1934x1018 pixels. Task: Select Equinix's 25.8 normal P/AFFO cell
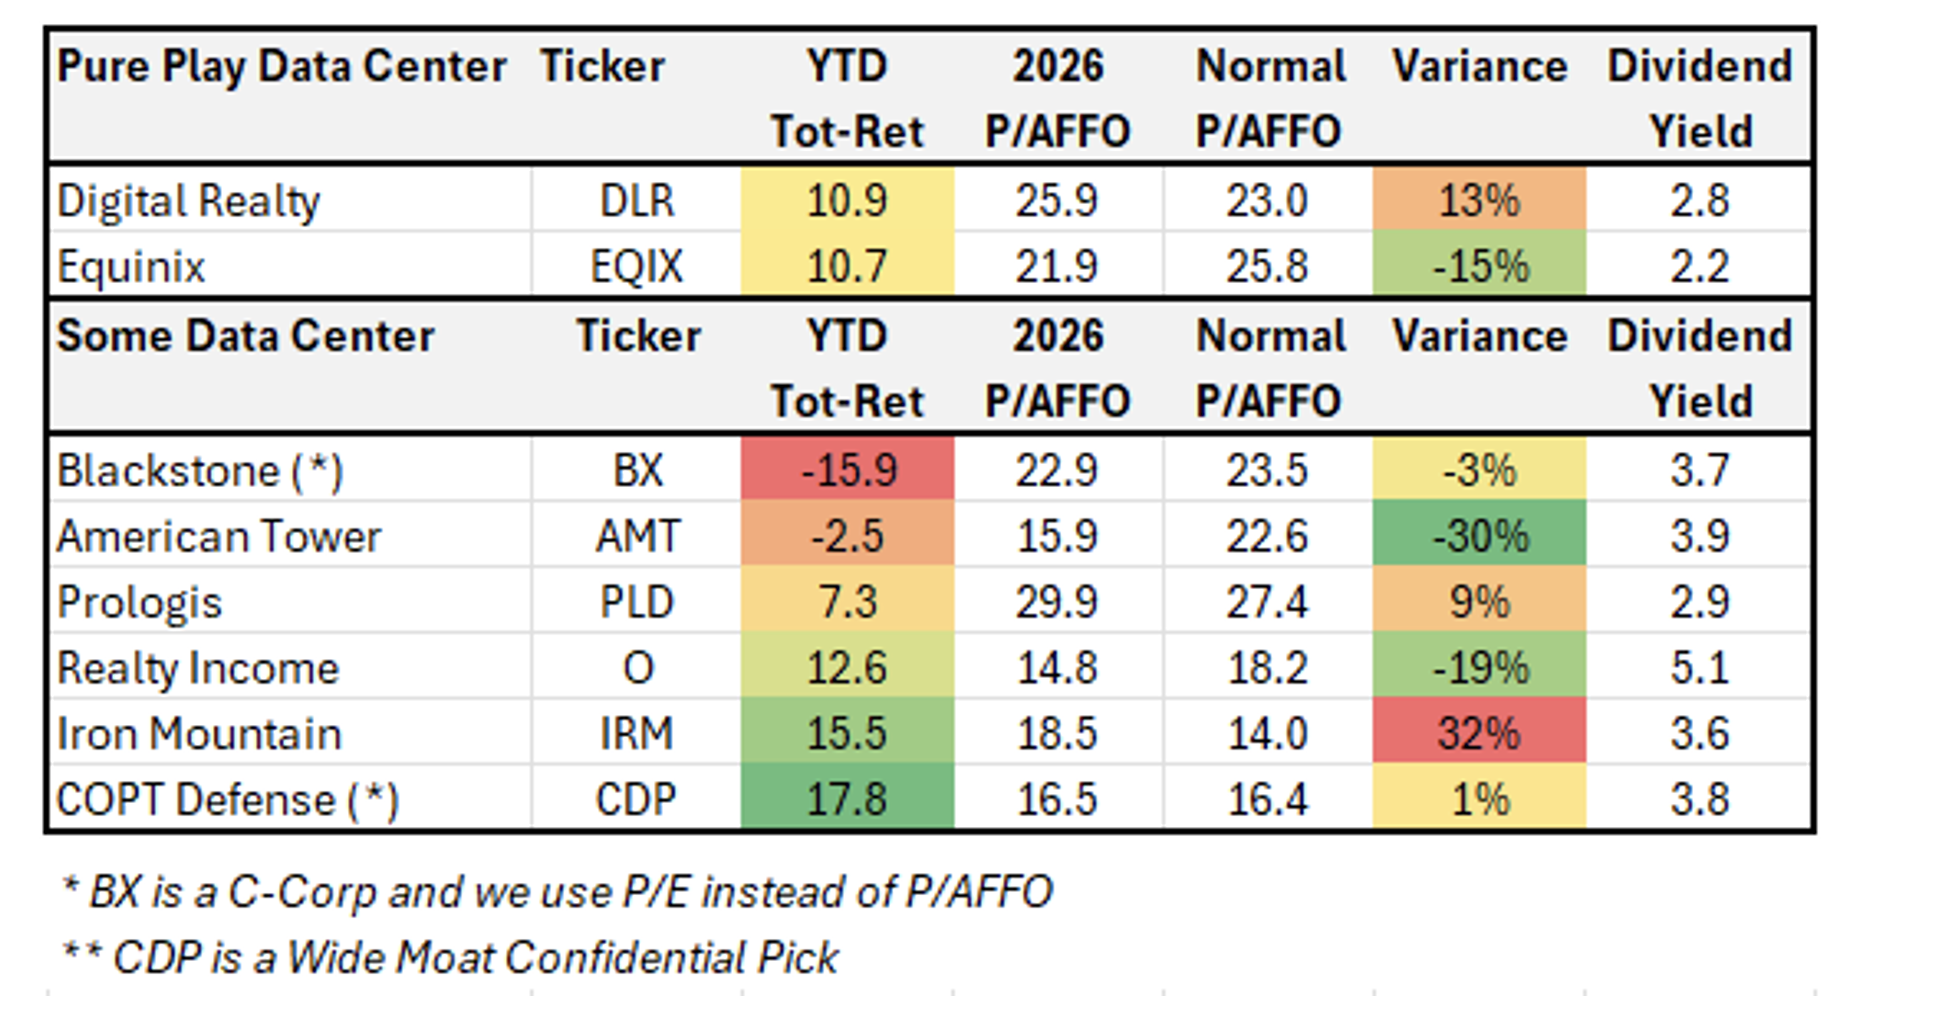[1267, 267]
